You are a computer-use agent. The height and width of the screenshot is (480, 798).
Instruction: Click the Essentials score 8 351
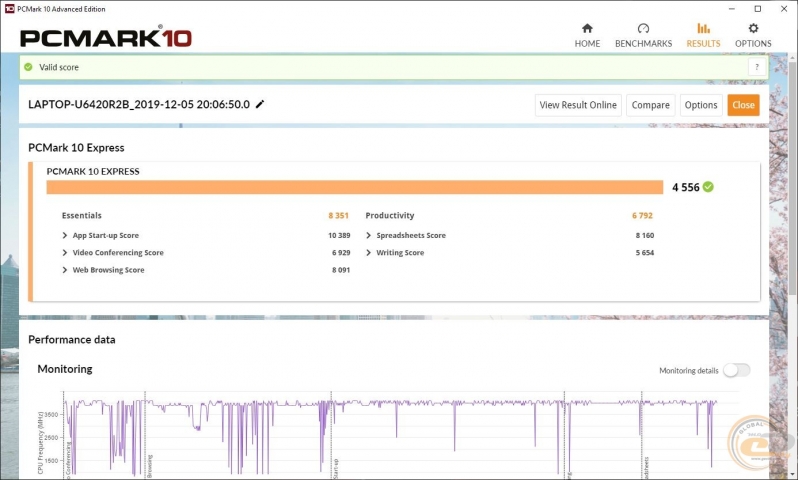pos(338,215)
